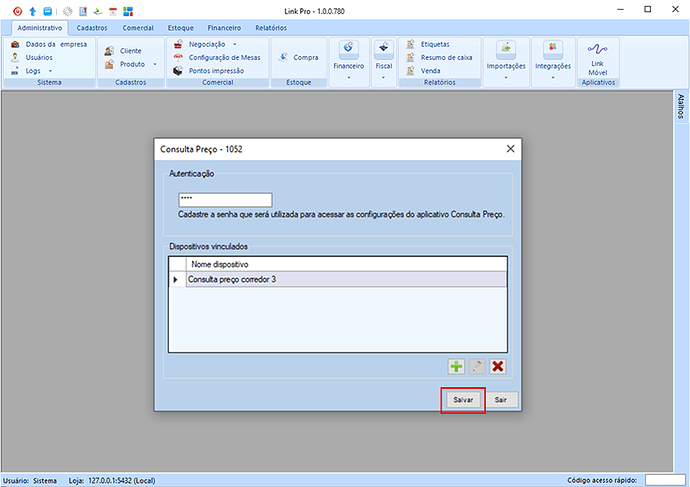Switch to the Cadastros ribbon tab

[x=92, y=28]
